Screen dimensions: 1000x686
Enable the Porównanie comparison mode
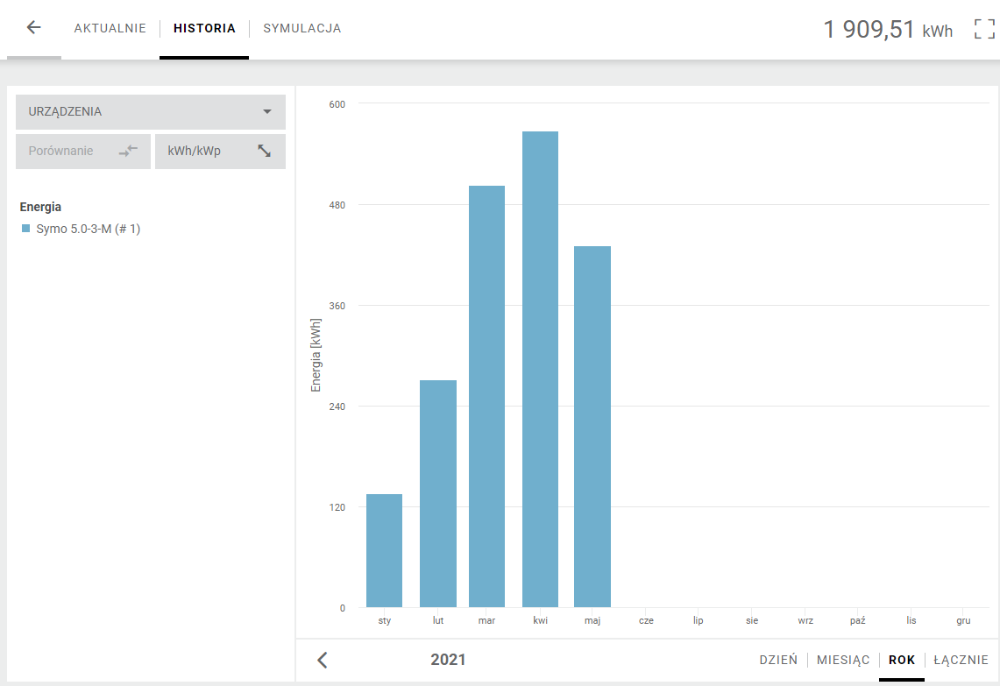[x=83, y=151]
